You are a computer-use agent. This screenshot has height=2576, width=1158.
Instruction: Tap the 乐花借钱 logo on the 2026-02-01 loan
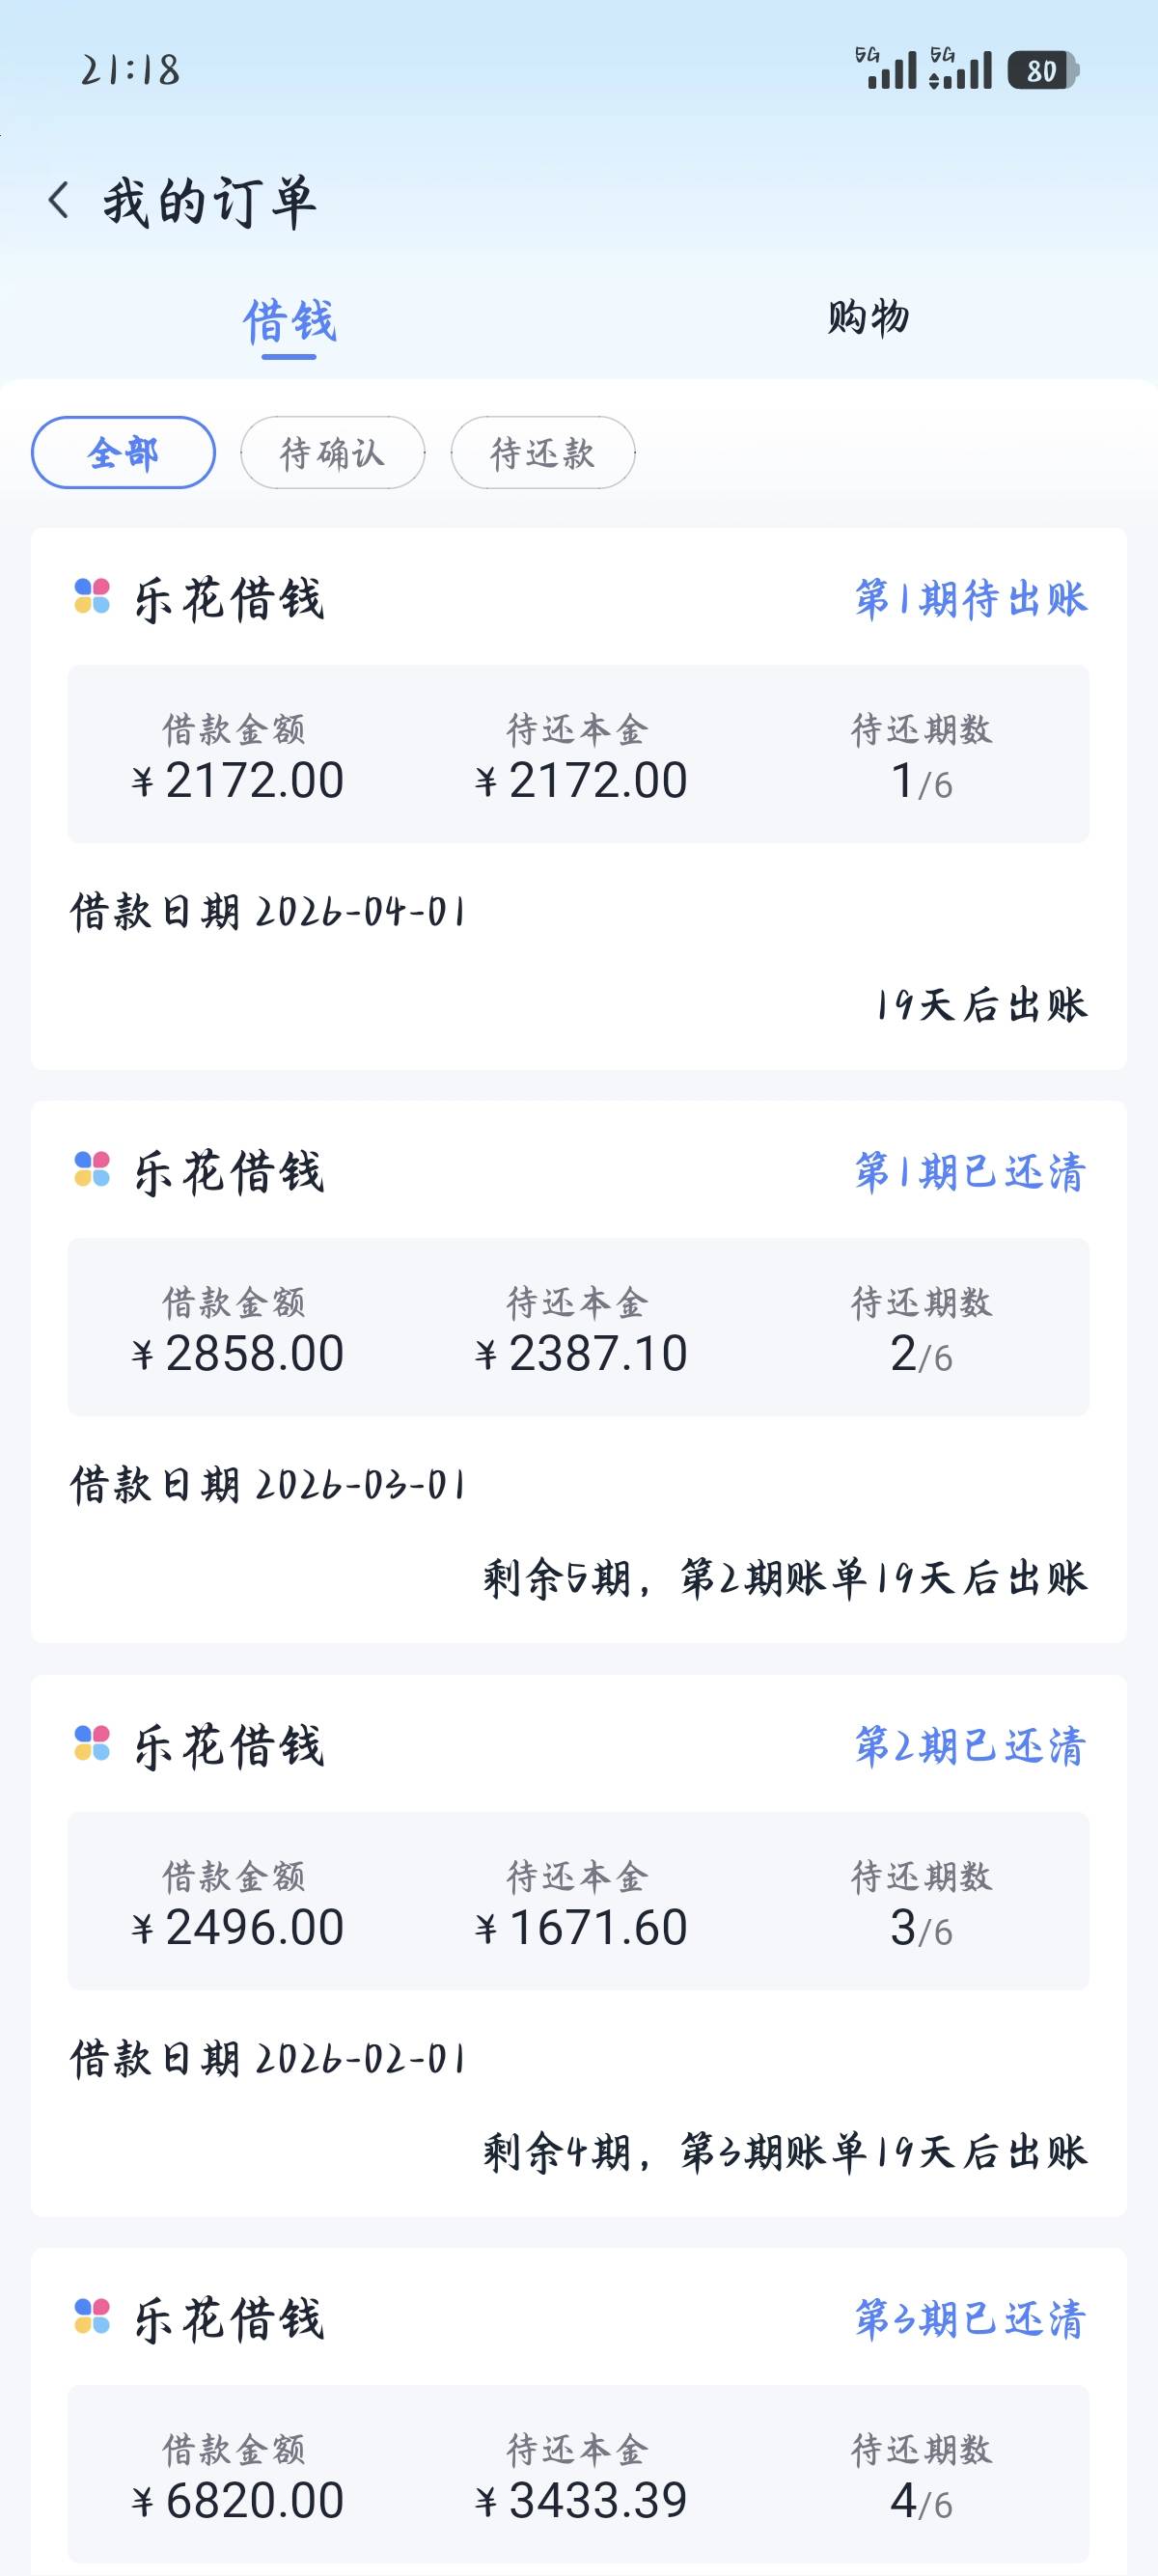pos(92,1744)
